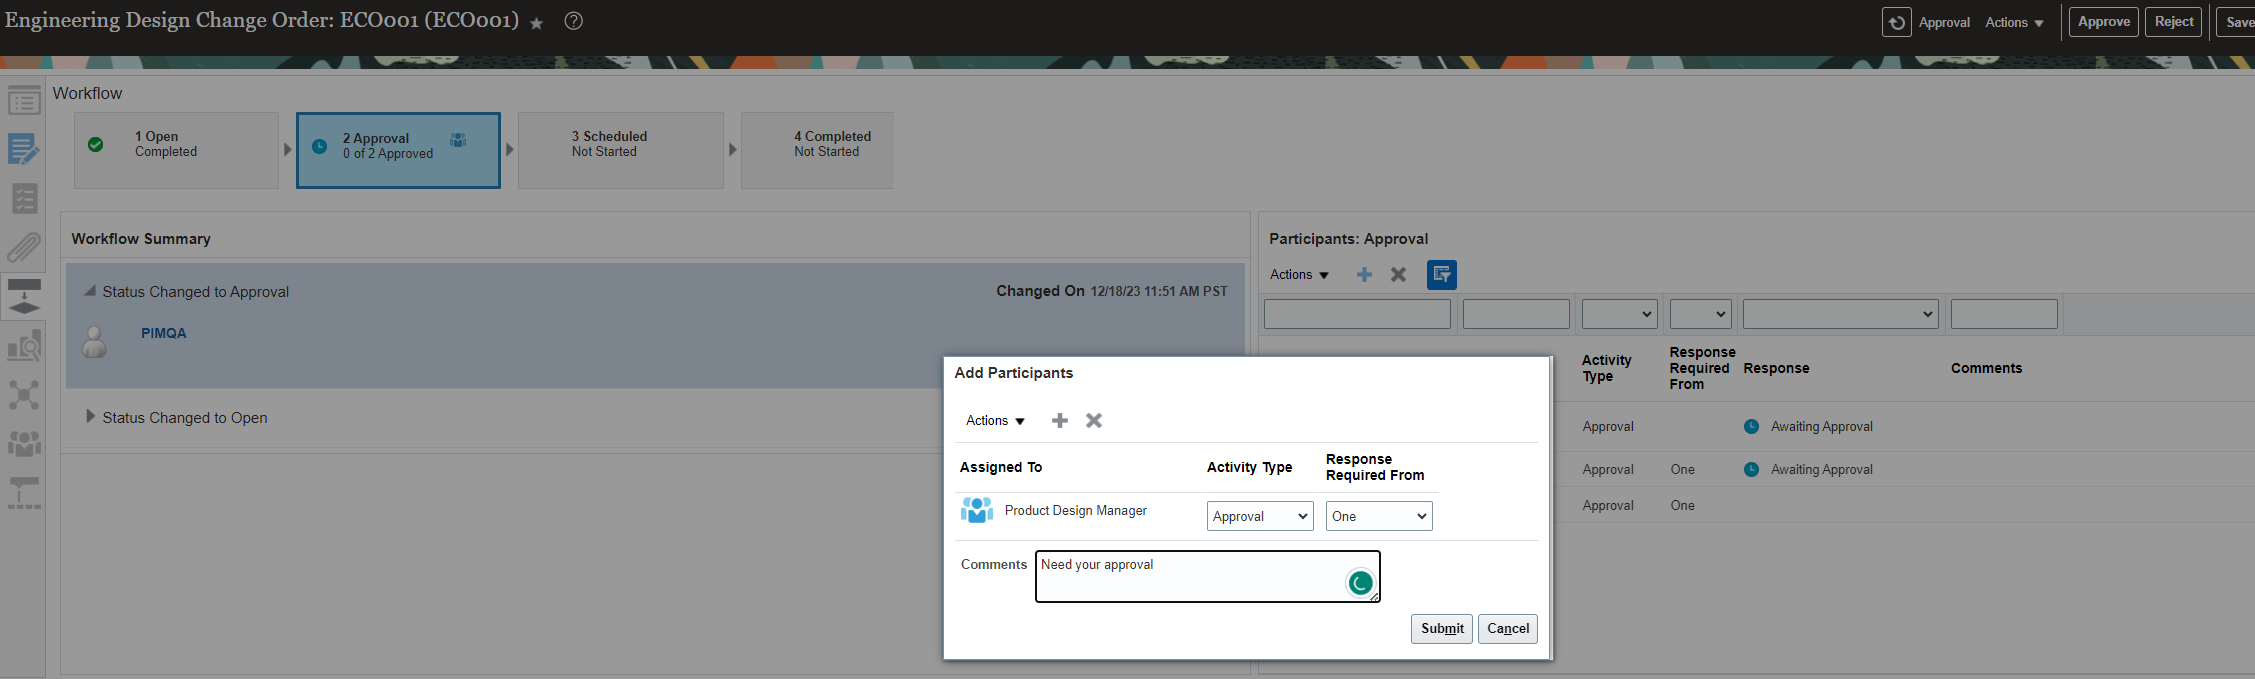Submit the Add Participants dialog
The height and width of the screenshot is (679, 2255).
[1441, 628]
